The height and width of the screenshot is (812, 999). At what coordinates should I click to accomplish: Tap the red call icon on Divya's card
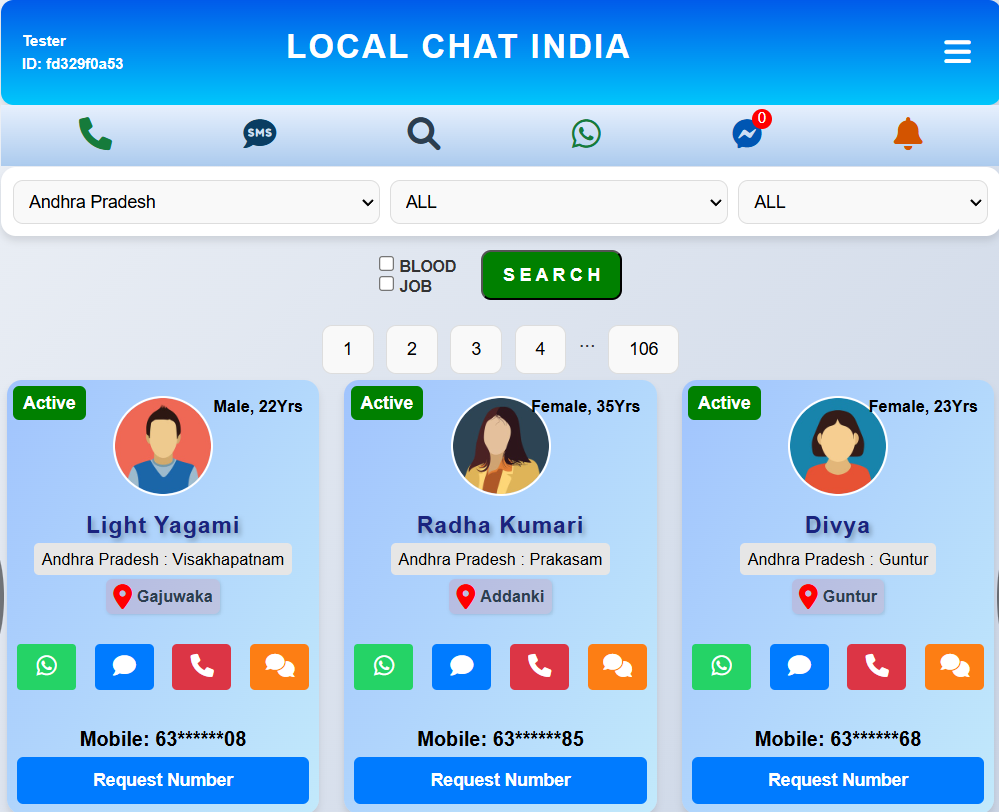pyautogui.click(x=876, y=667)
